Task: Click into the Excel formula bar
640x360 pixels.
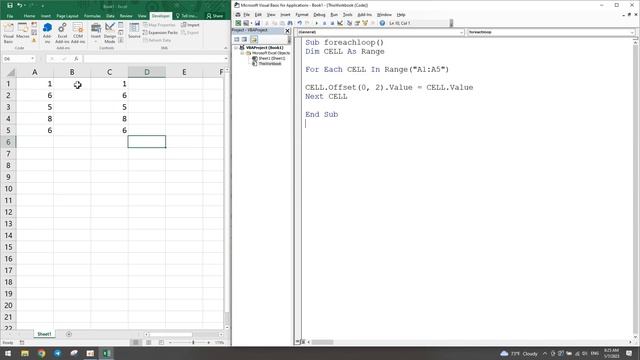Action: pyautogui.click(x=153, y=59)
